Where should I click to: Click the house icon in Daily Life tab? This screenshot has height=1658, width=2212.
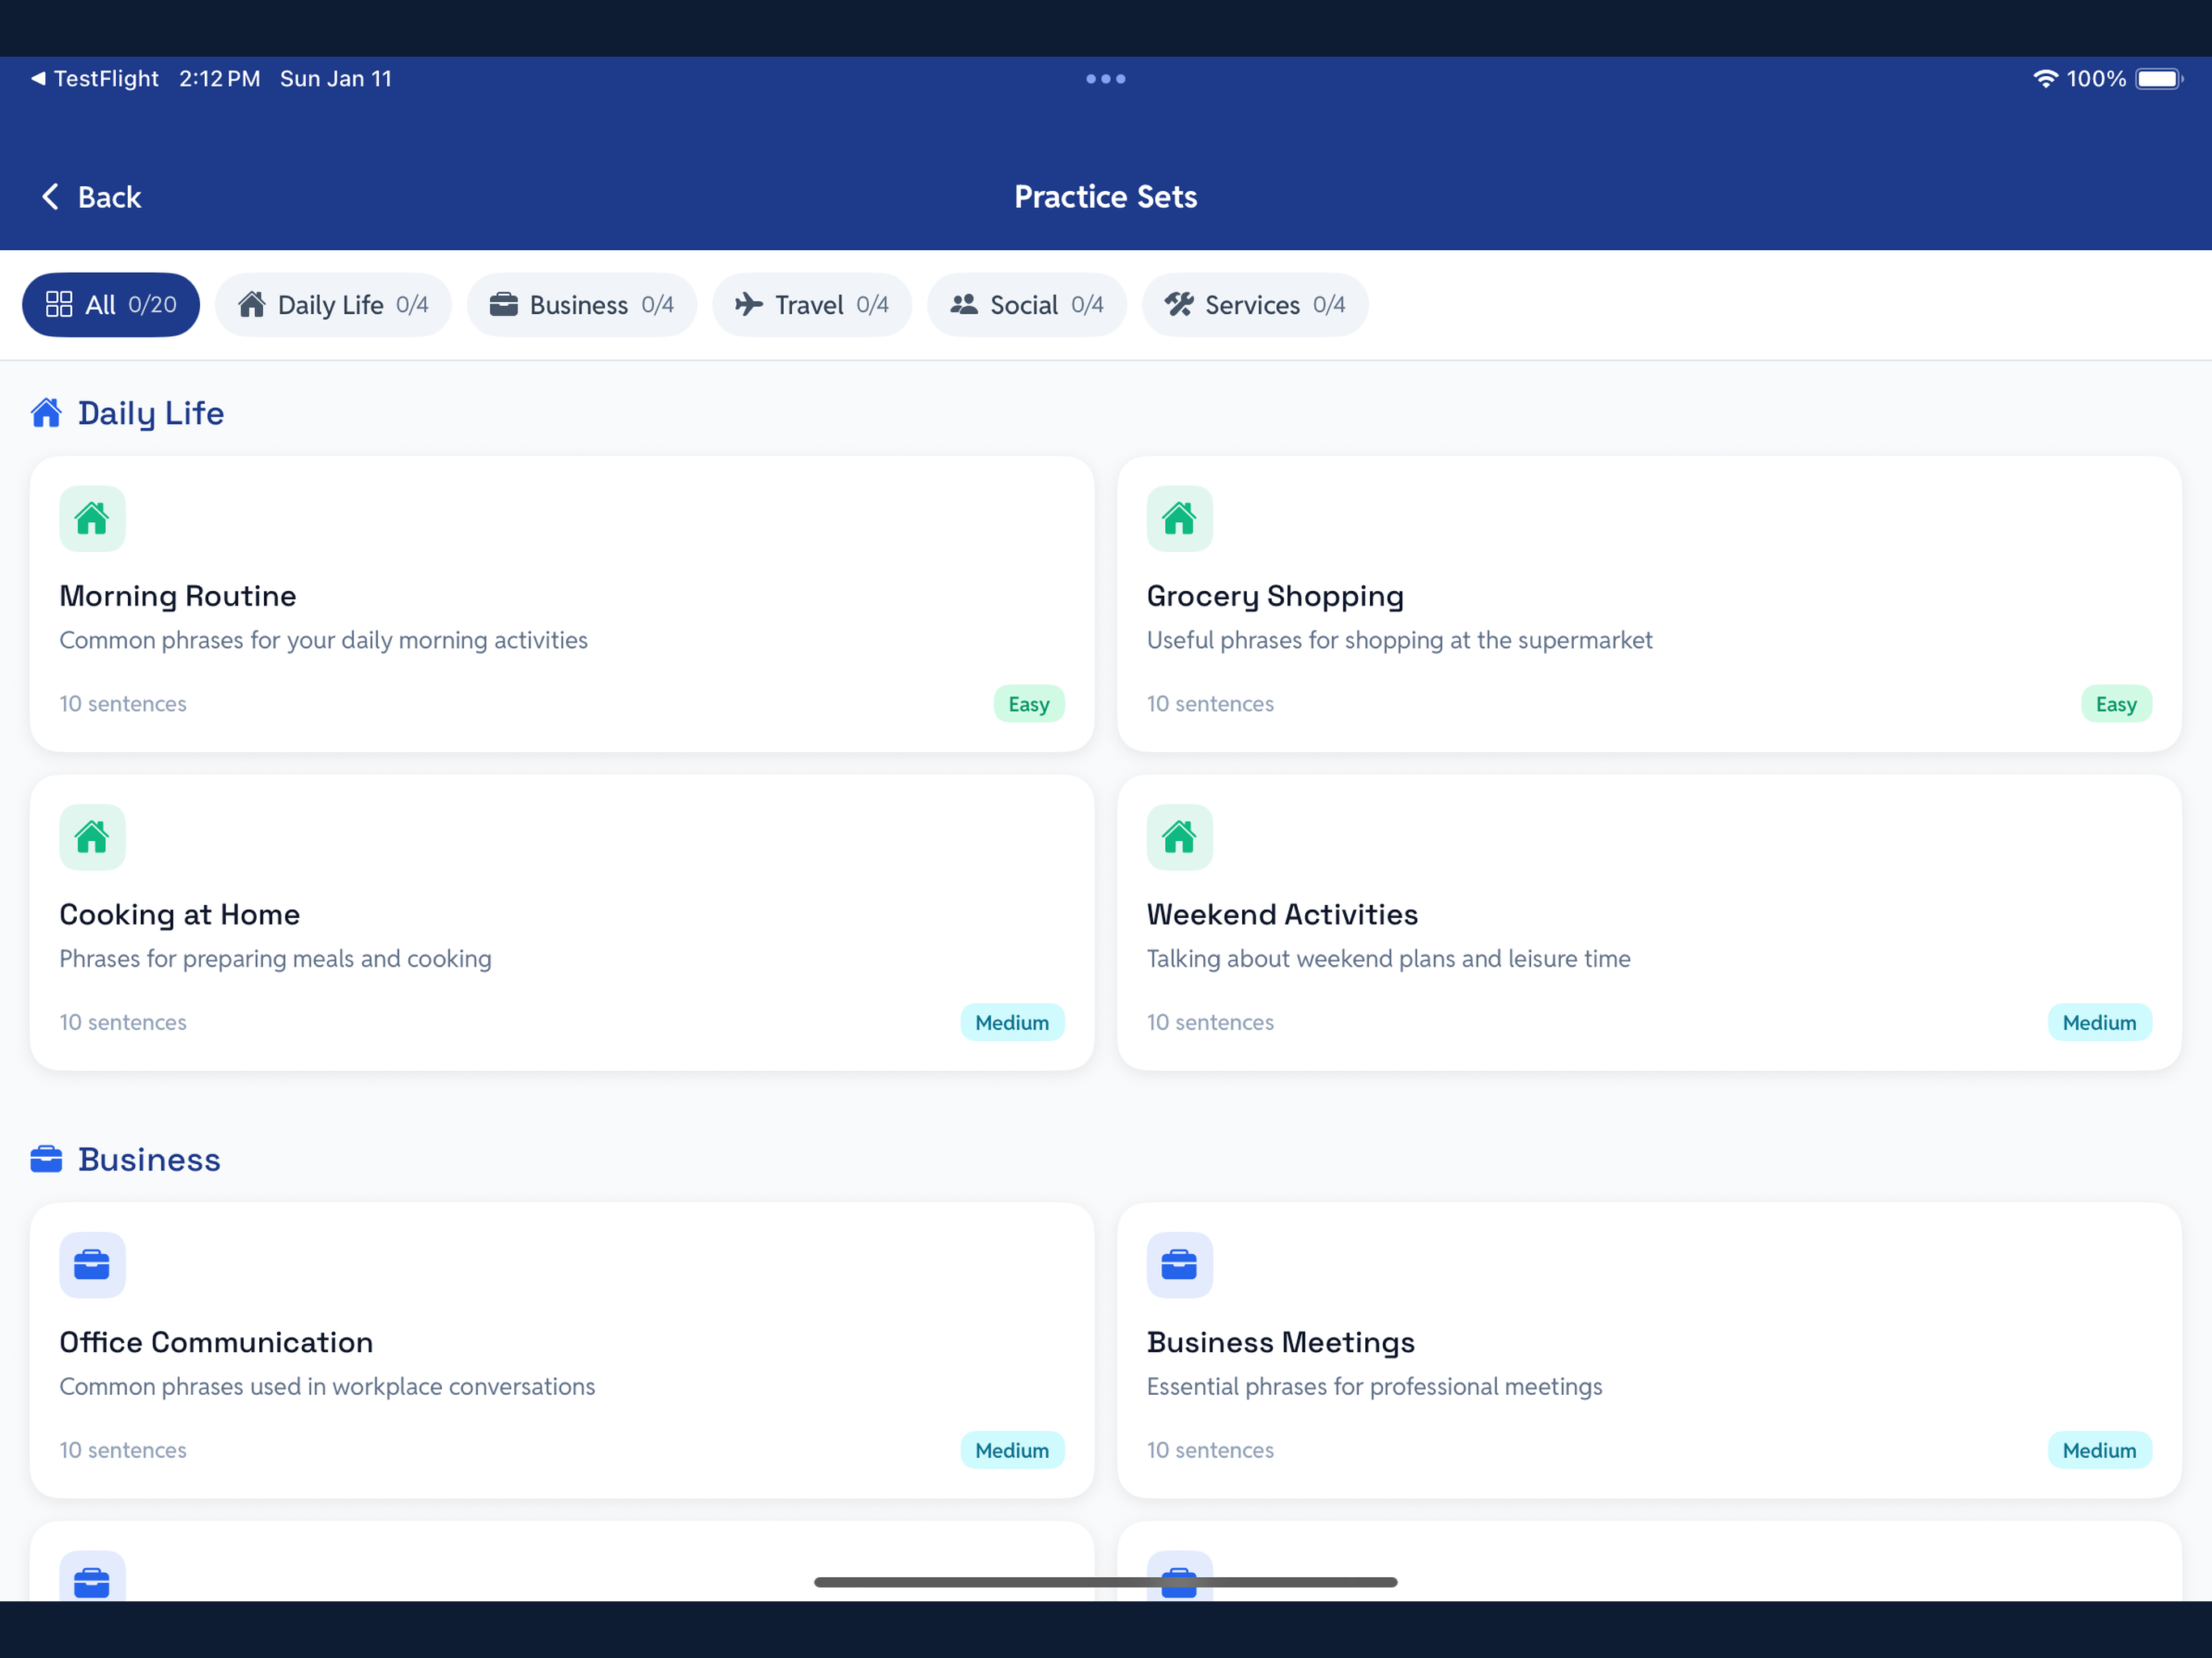pyautogui.click(x=251, y=304)
